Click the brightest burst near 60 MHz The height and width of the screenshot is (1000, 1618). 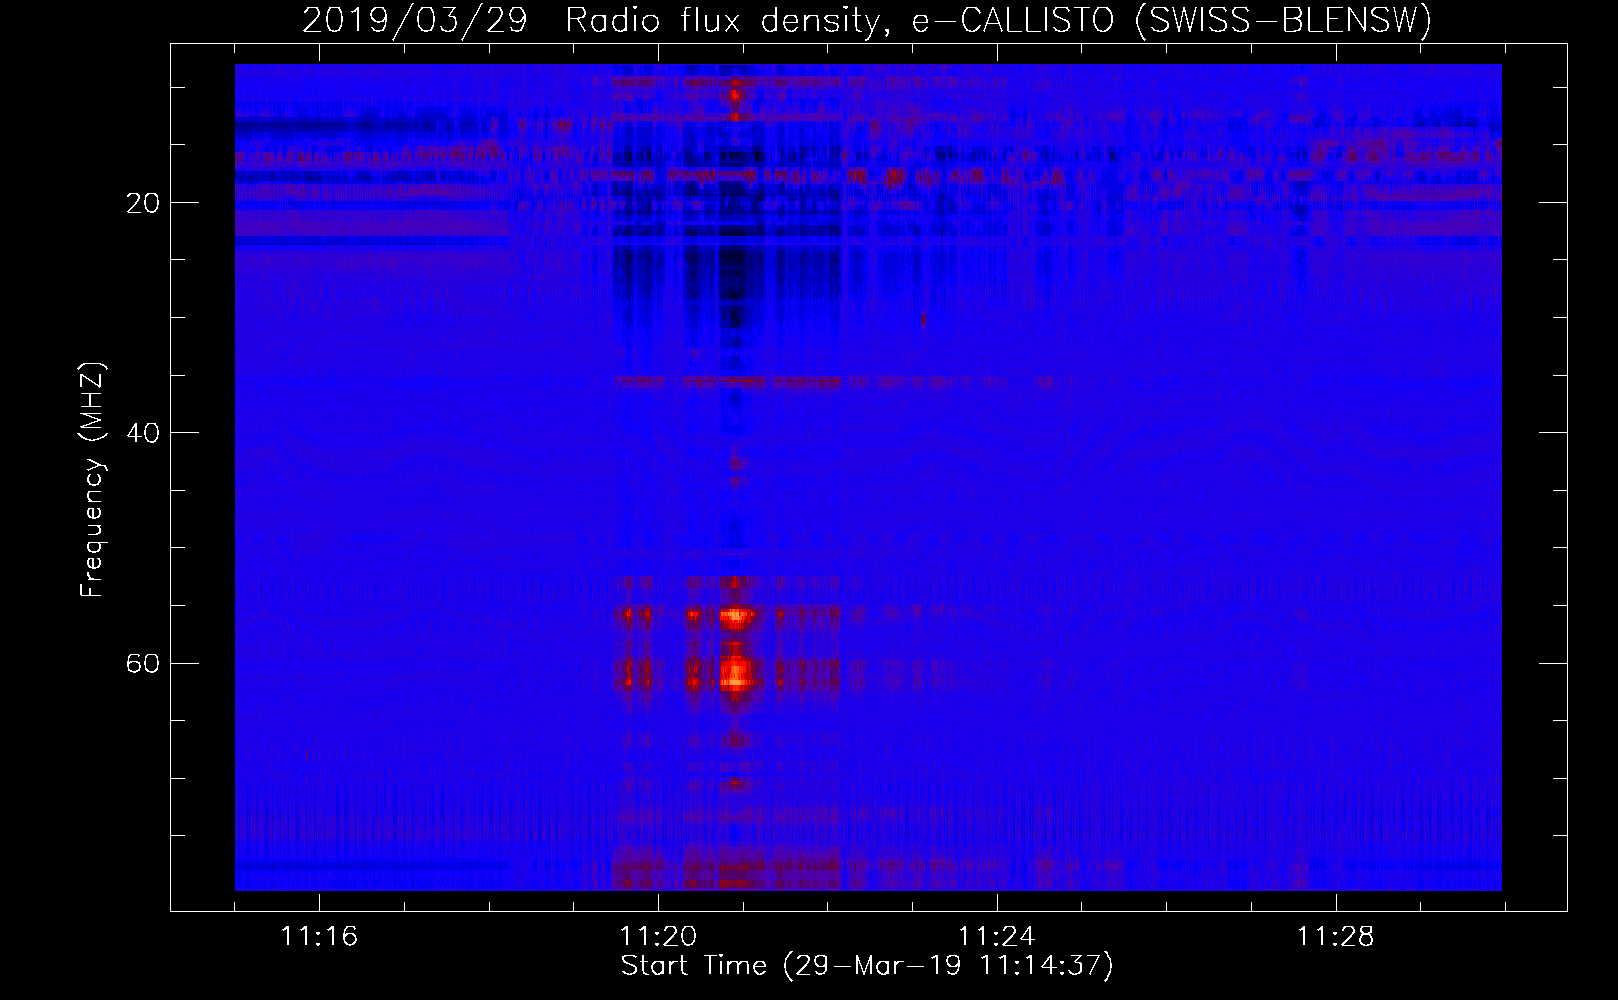[736, 673]
